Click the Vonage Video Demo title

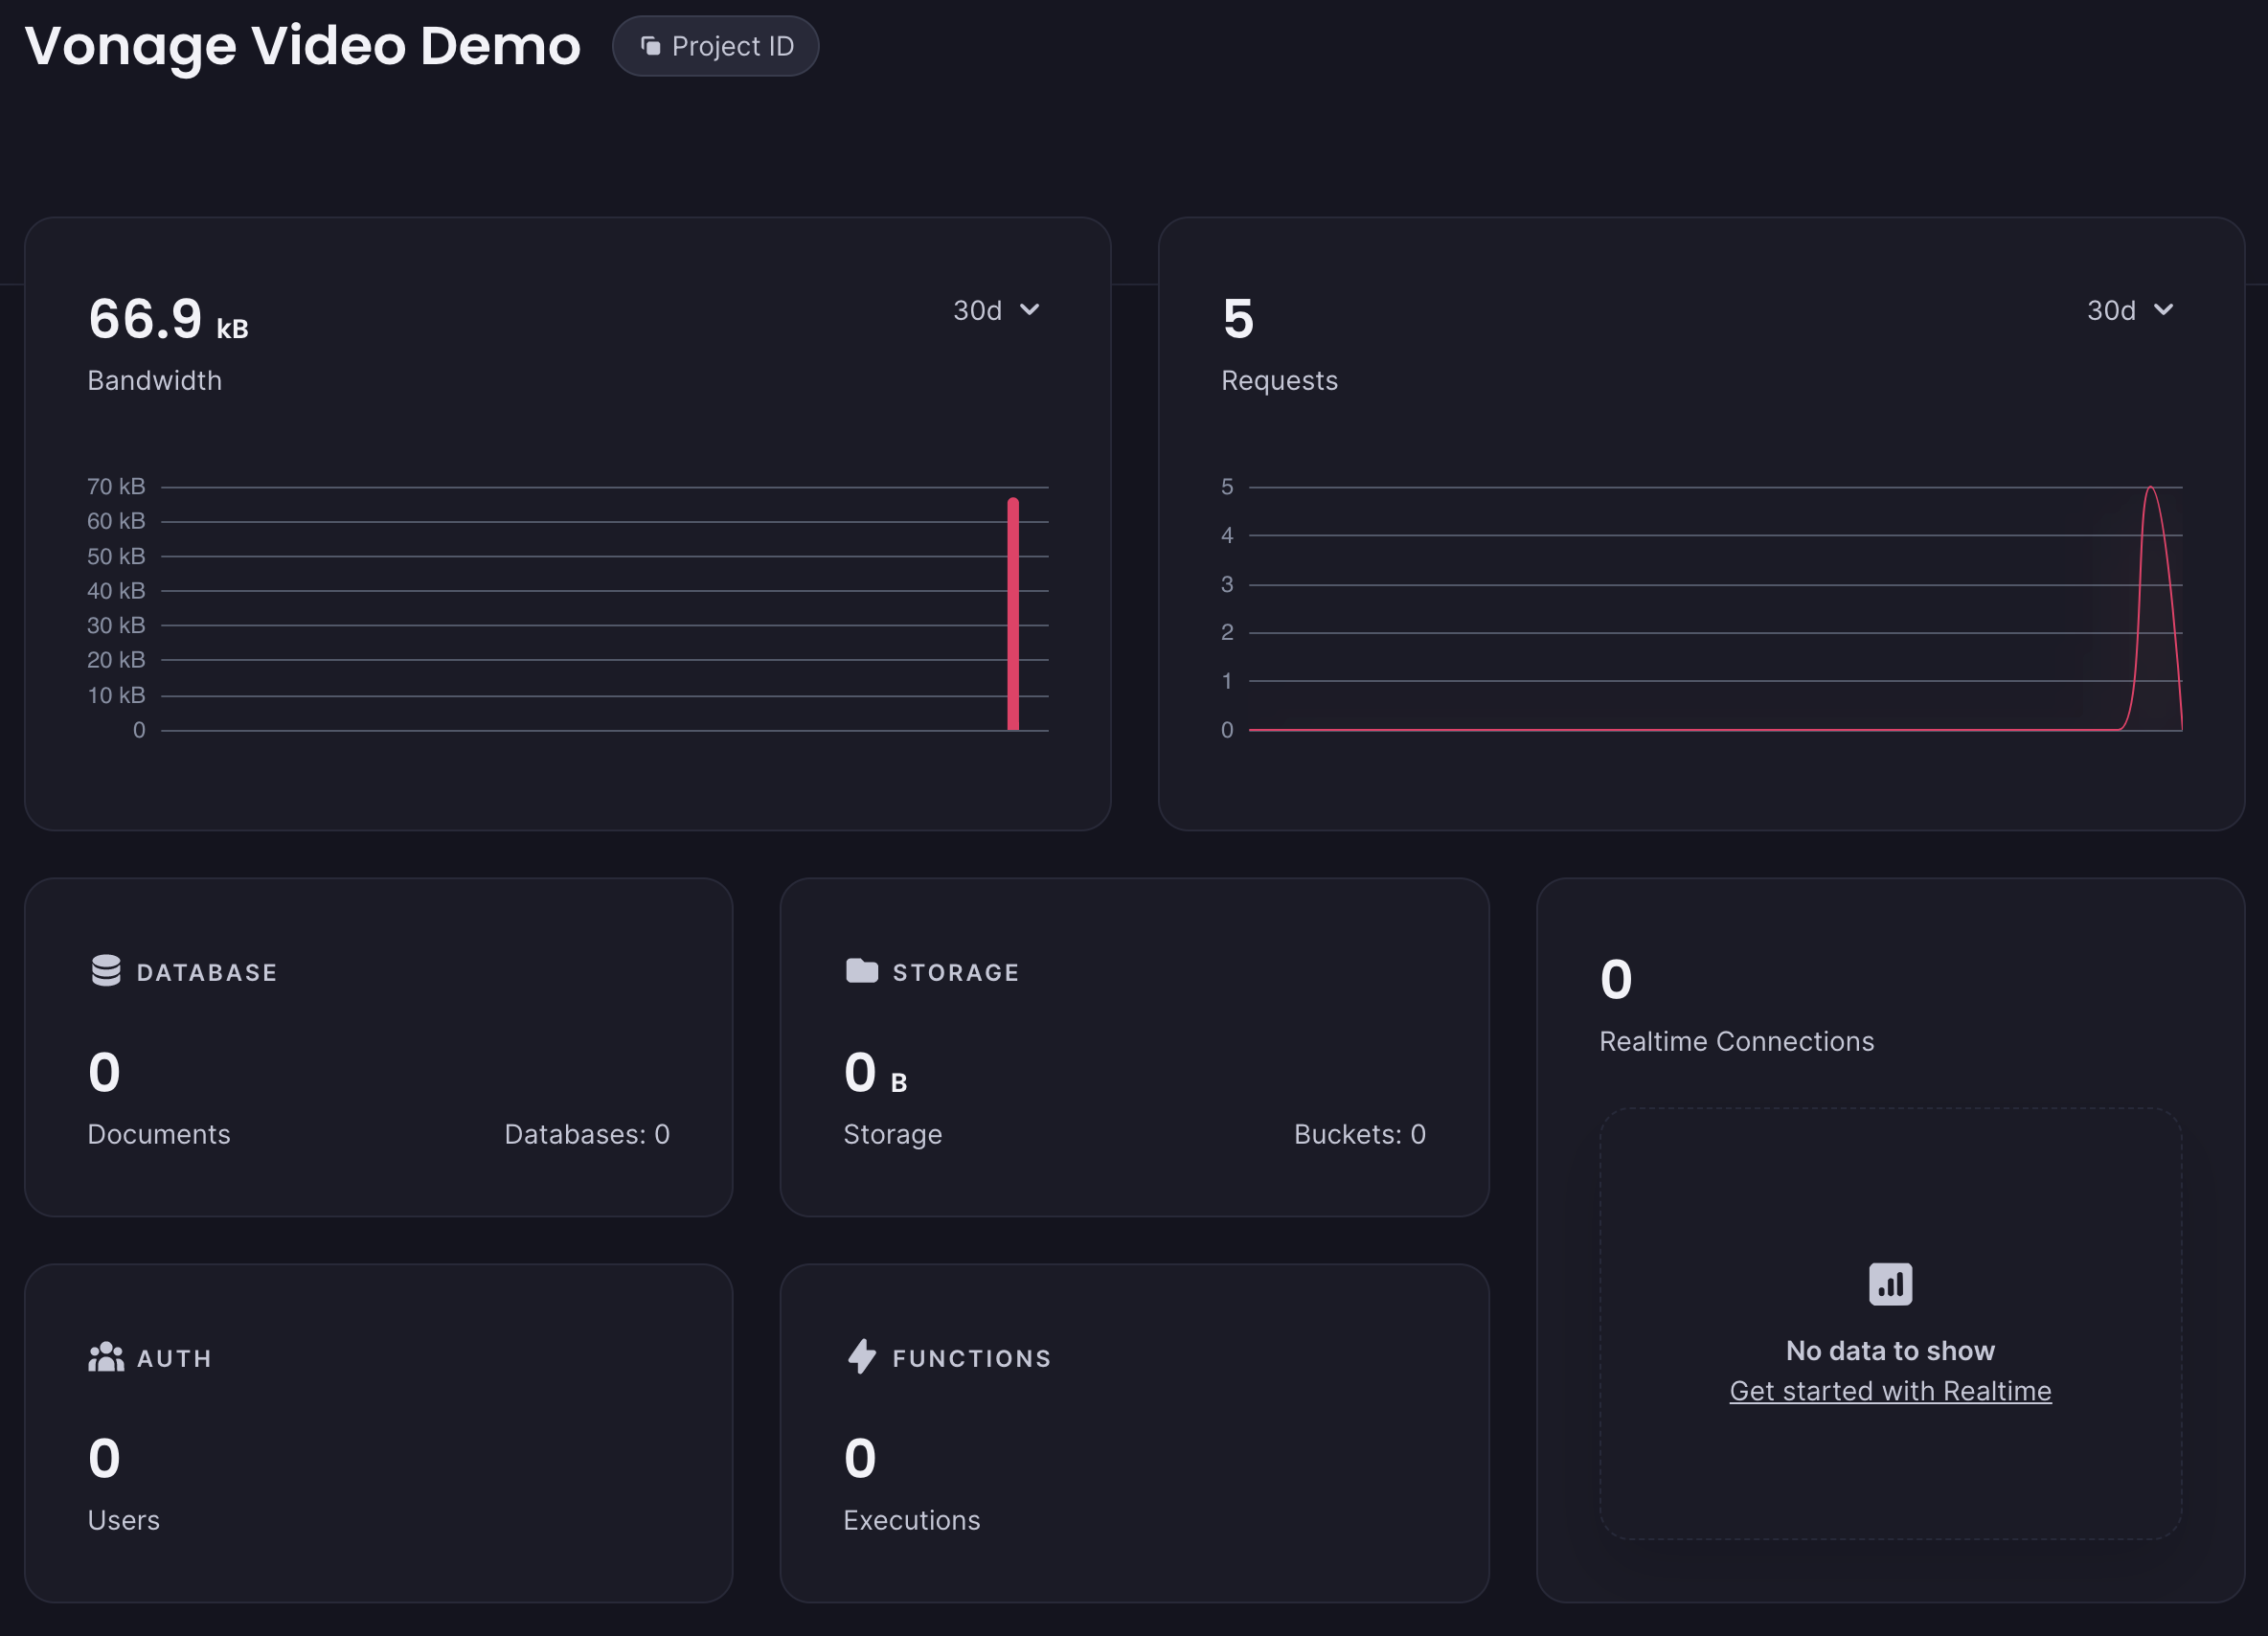(302, 46)
